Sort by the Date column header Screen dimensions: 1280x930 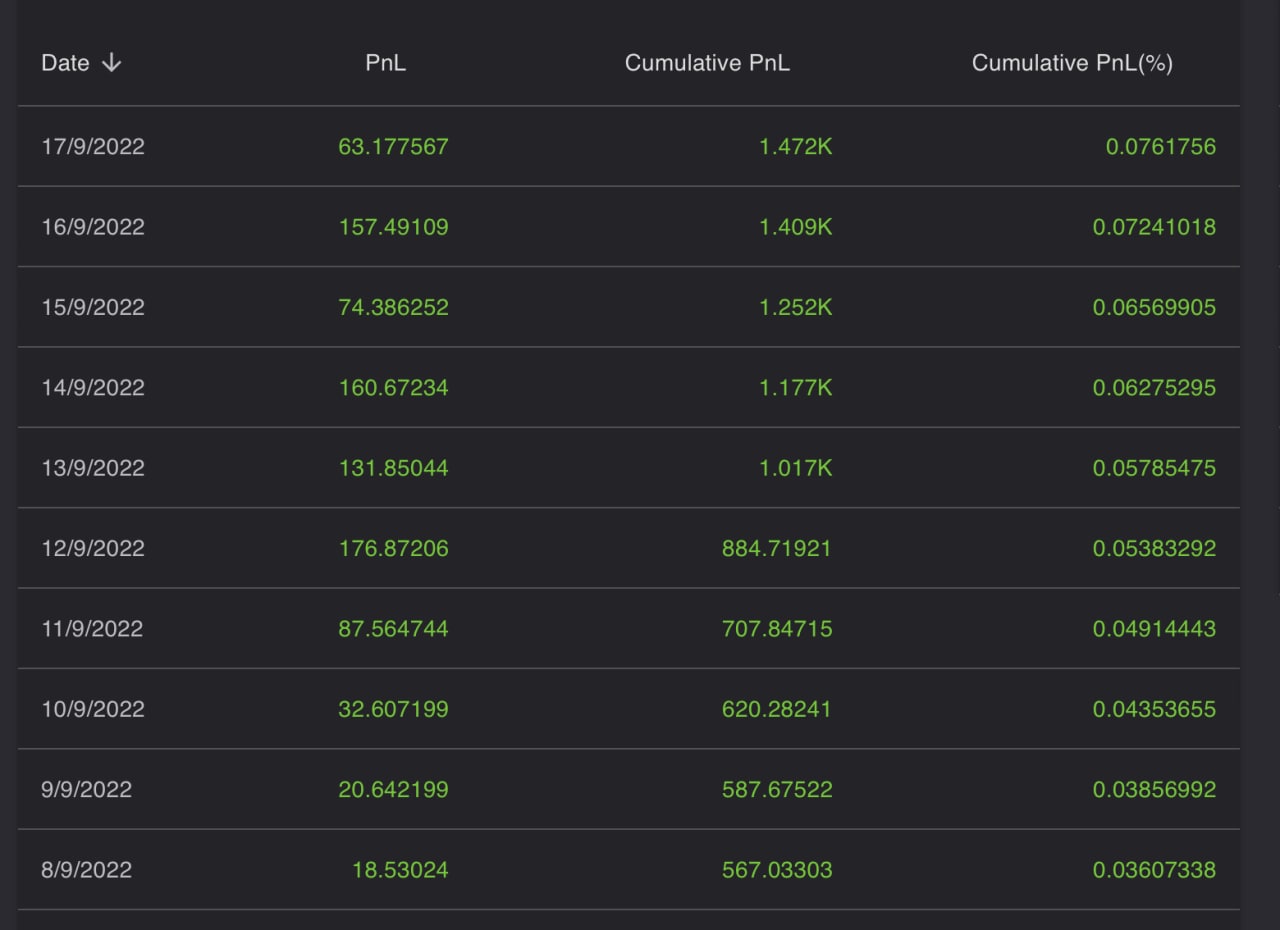(x=66, y=63)
